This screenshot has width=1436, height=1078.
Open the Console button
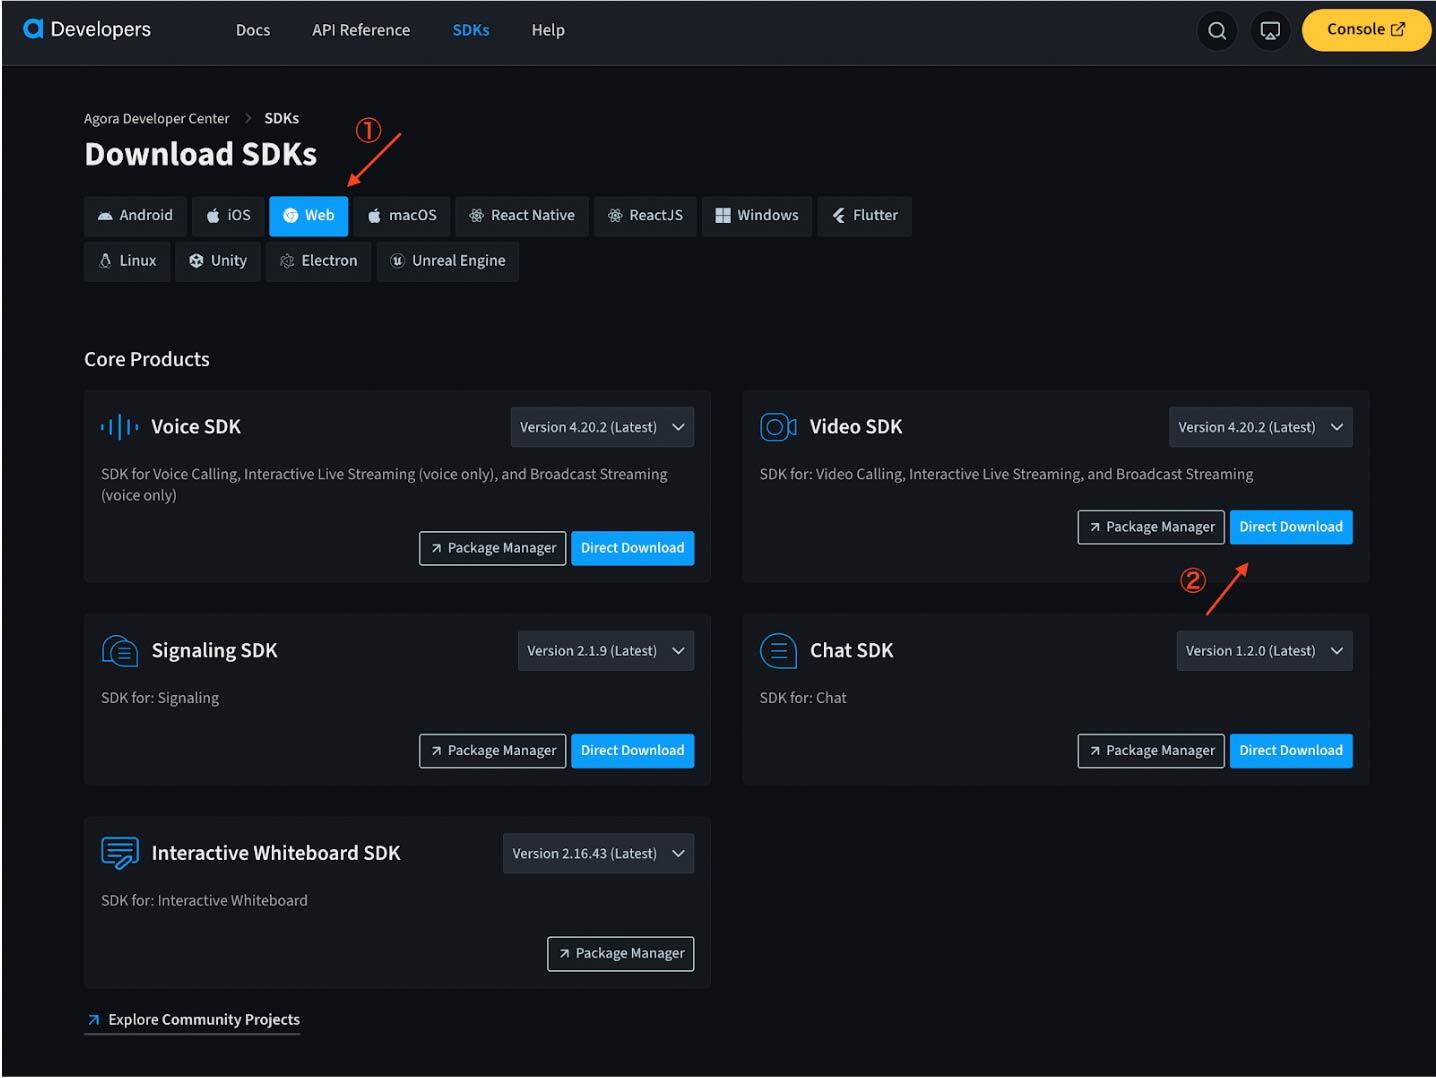(x=1366, y=30)
